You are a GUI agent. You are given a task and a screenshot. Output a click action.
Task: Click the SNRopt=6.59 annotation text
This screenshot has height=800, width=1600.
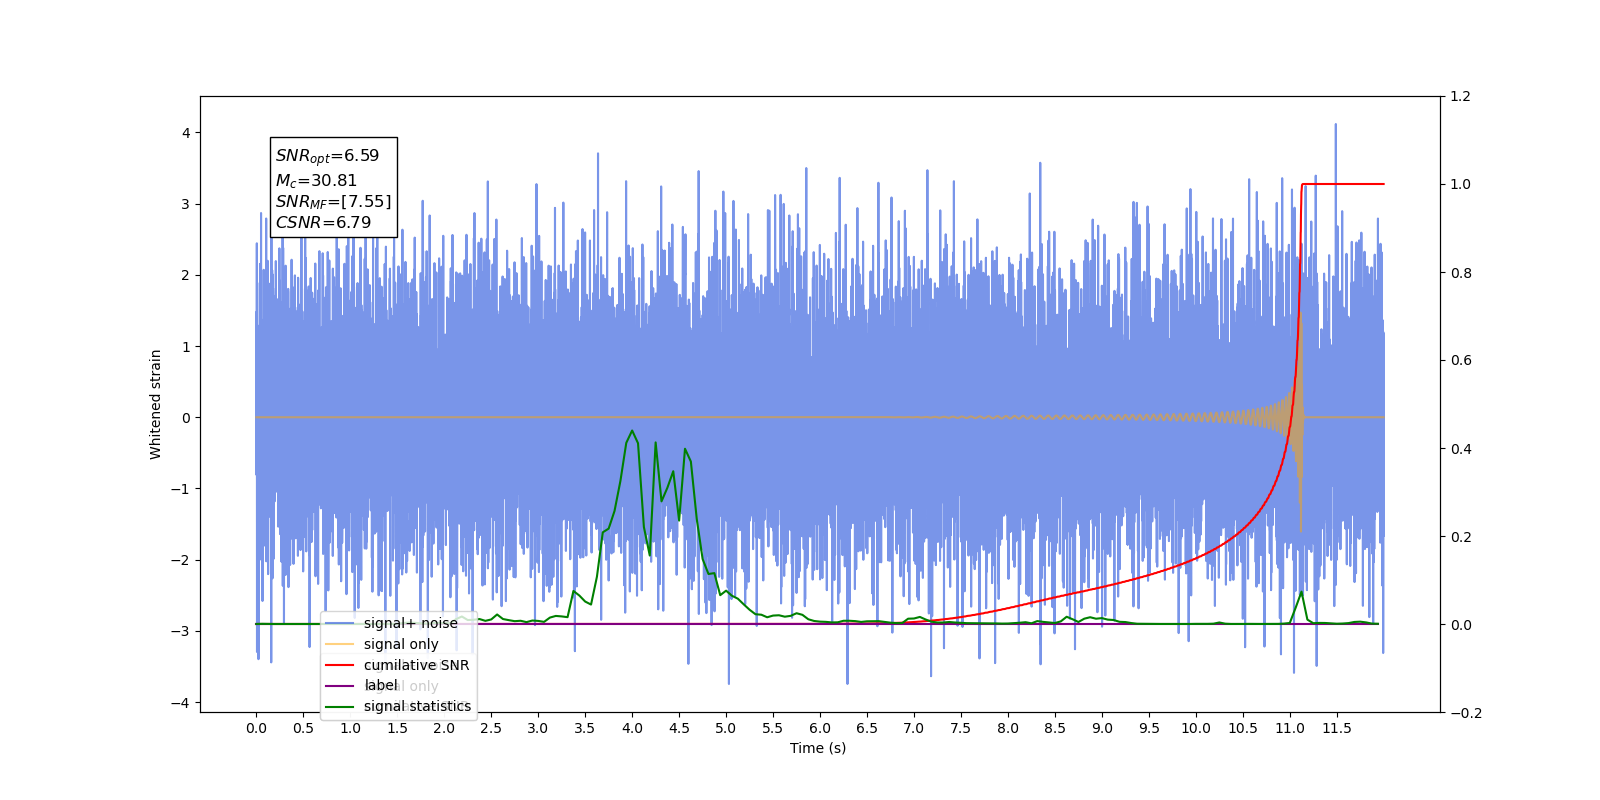[327, 156]
